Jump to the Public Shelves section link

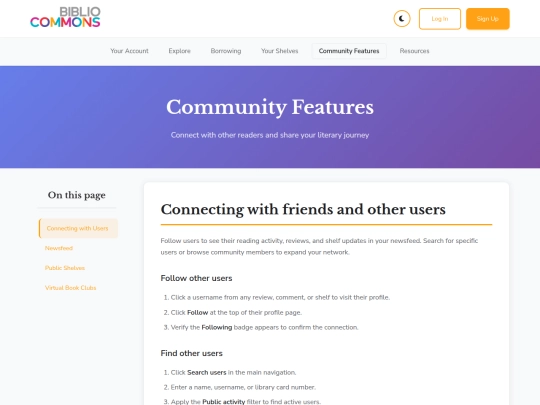point(65,268)
